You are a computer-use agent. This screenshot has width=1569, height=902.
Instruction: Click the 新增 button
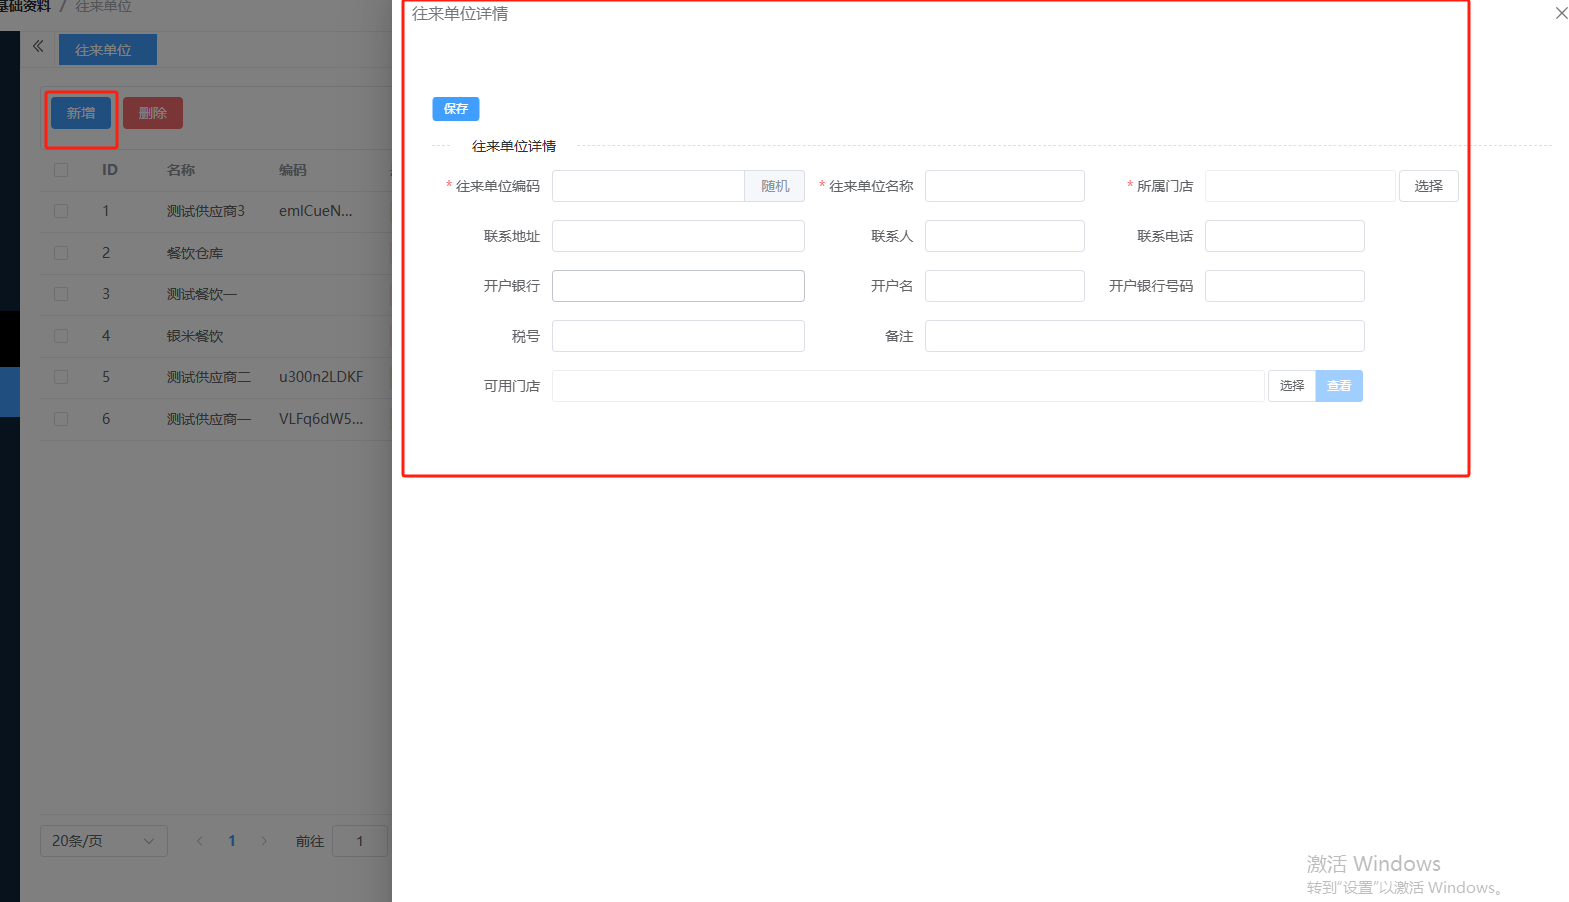pos(81,113)
